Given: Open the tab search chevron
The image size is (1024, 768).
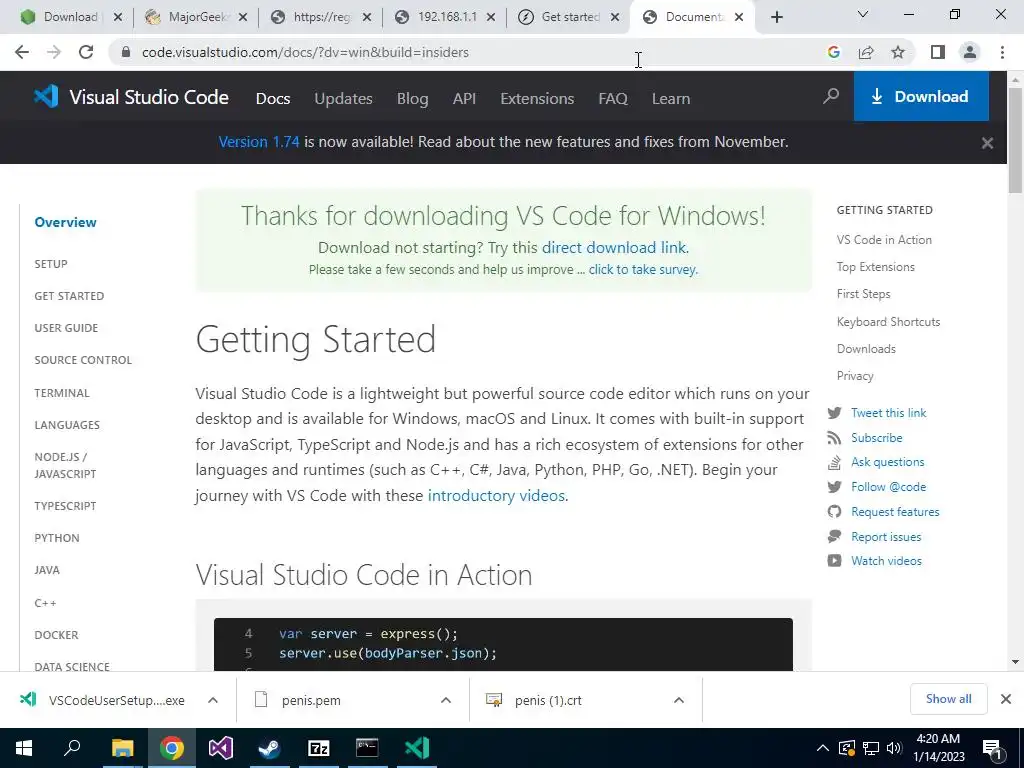Looking at the screenshot, I should tap(863, 14).
